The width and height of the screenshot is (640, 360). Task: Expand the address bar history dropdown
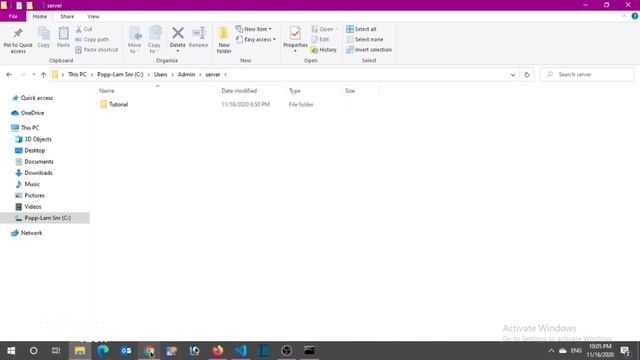click(513, 75)
